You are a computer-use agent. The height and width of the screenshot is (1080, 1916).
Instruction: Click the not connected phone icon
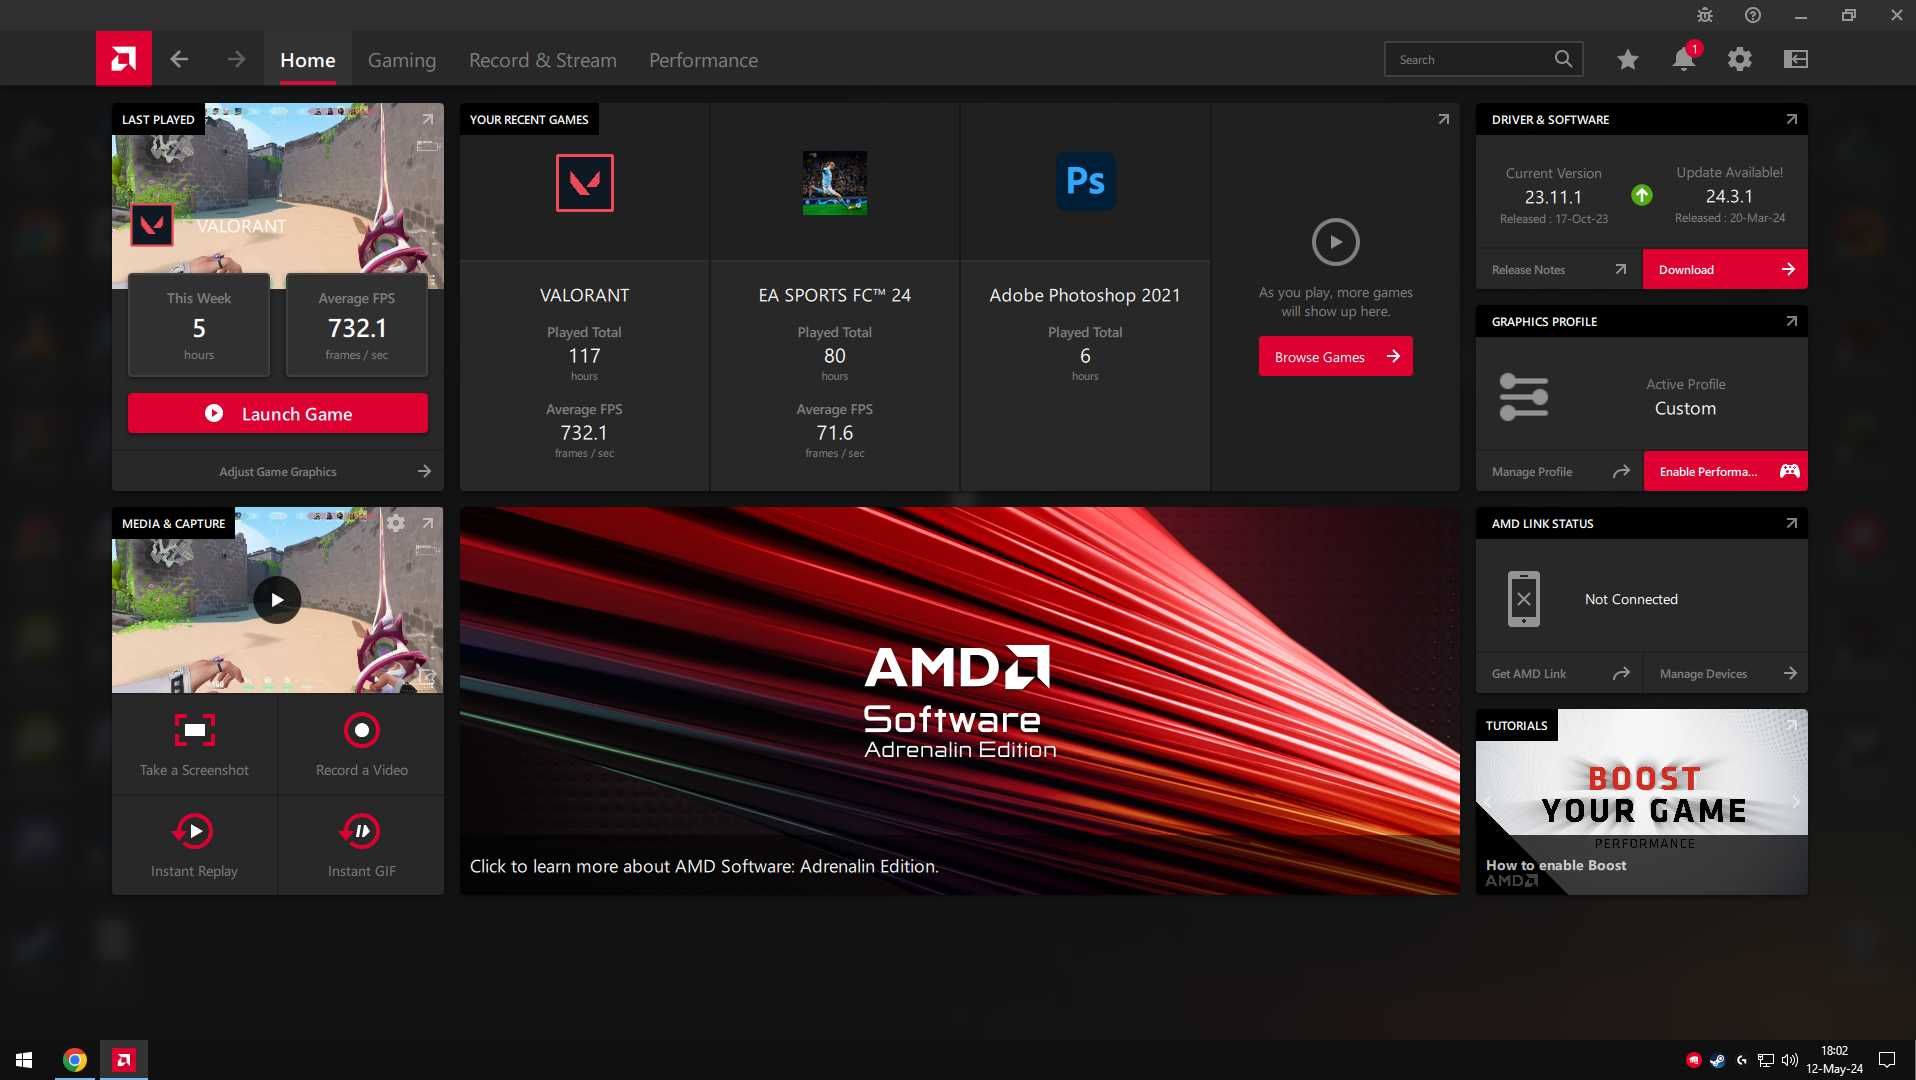coord(1524,599)
